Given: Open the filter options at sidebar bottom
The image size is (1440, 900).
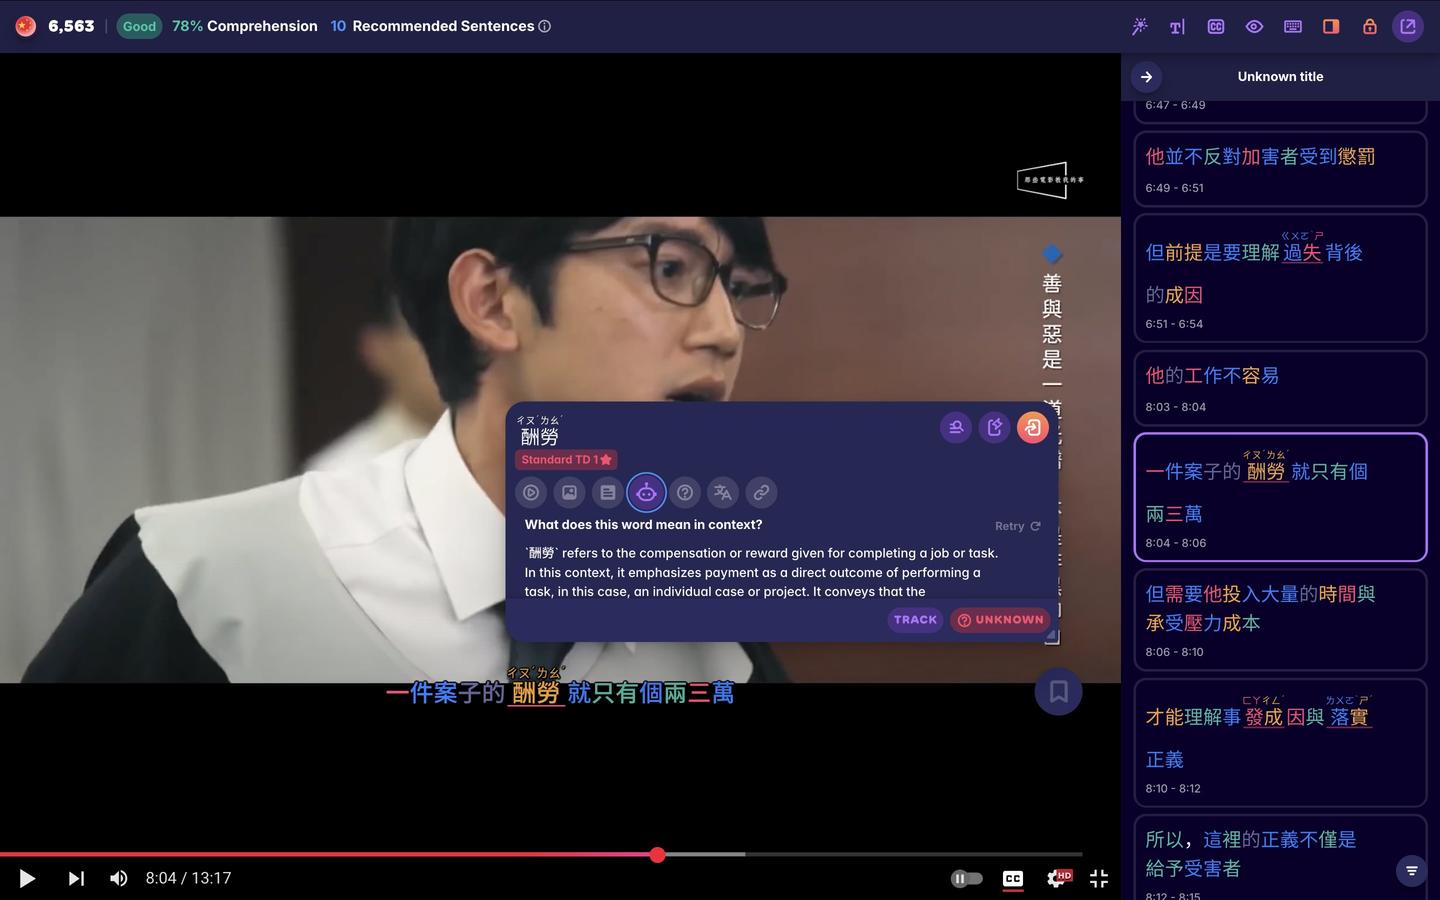Looking at the screenshot, I should pyautogui.click(x=1410, y=870).
